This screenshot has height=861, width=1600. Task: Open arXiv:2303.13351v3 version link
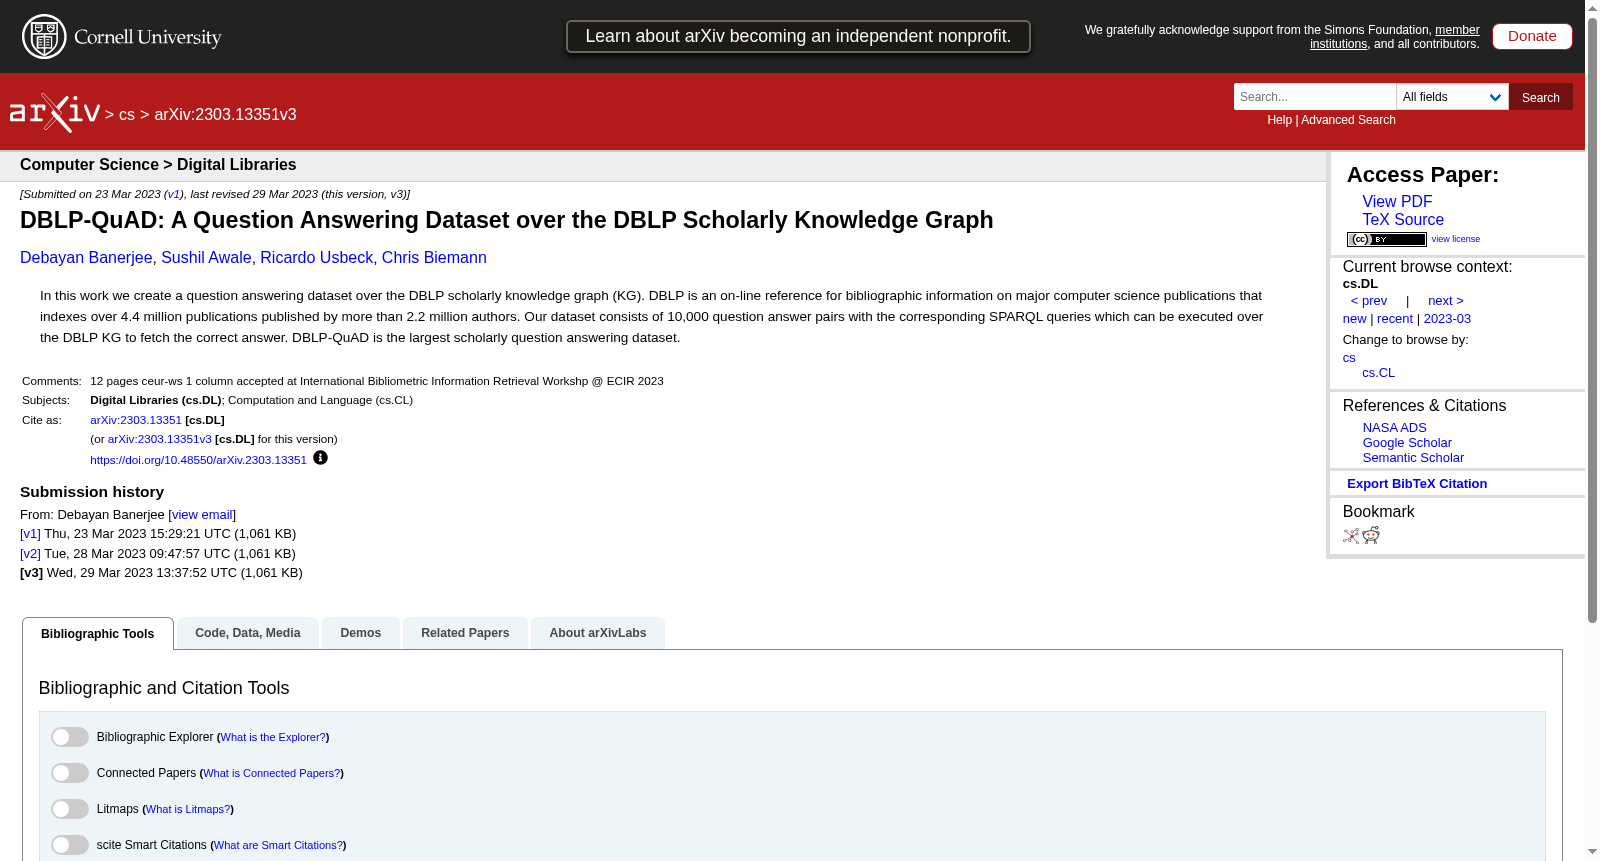click(160, 439)
